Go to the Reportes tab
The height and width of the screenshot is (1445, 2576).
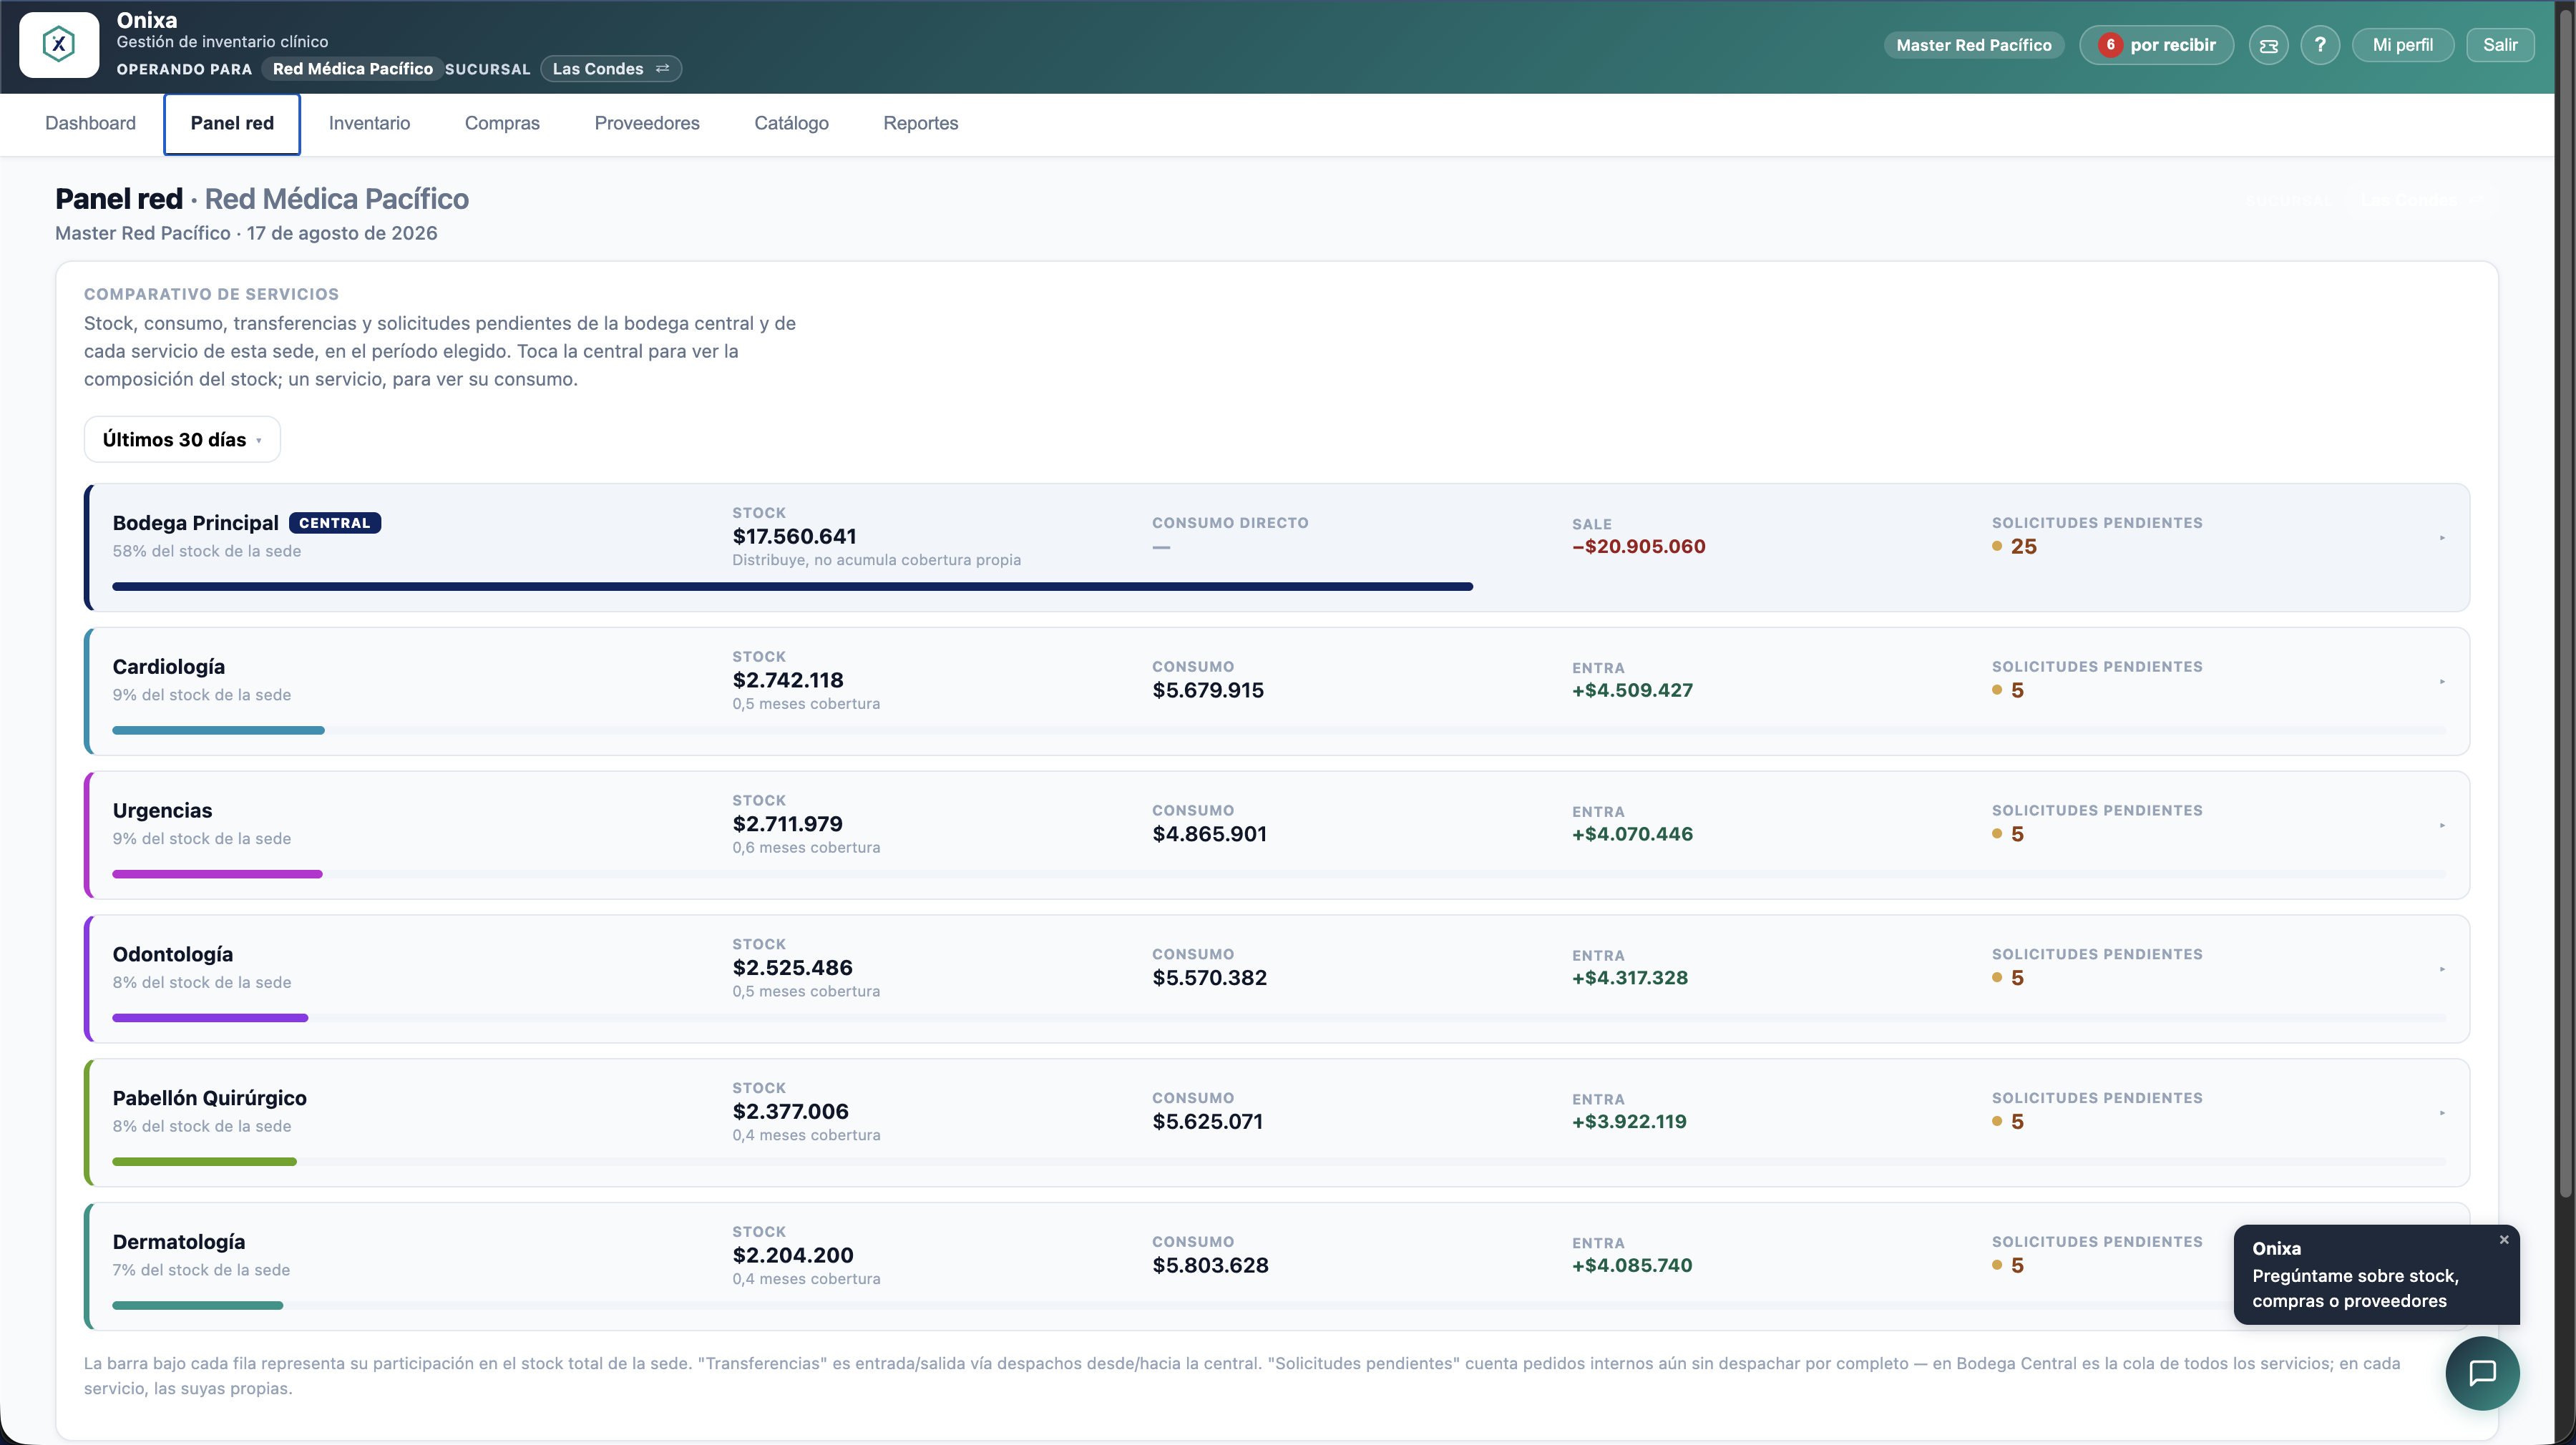[920, 123]
